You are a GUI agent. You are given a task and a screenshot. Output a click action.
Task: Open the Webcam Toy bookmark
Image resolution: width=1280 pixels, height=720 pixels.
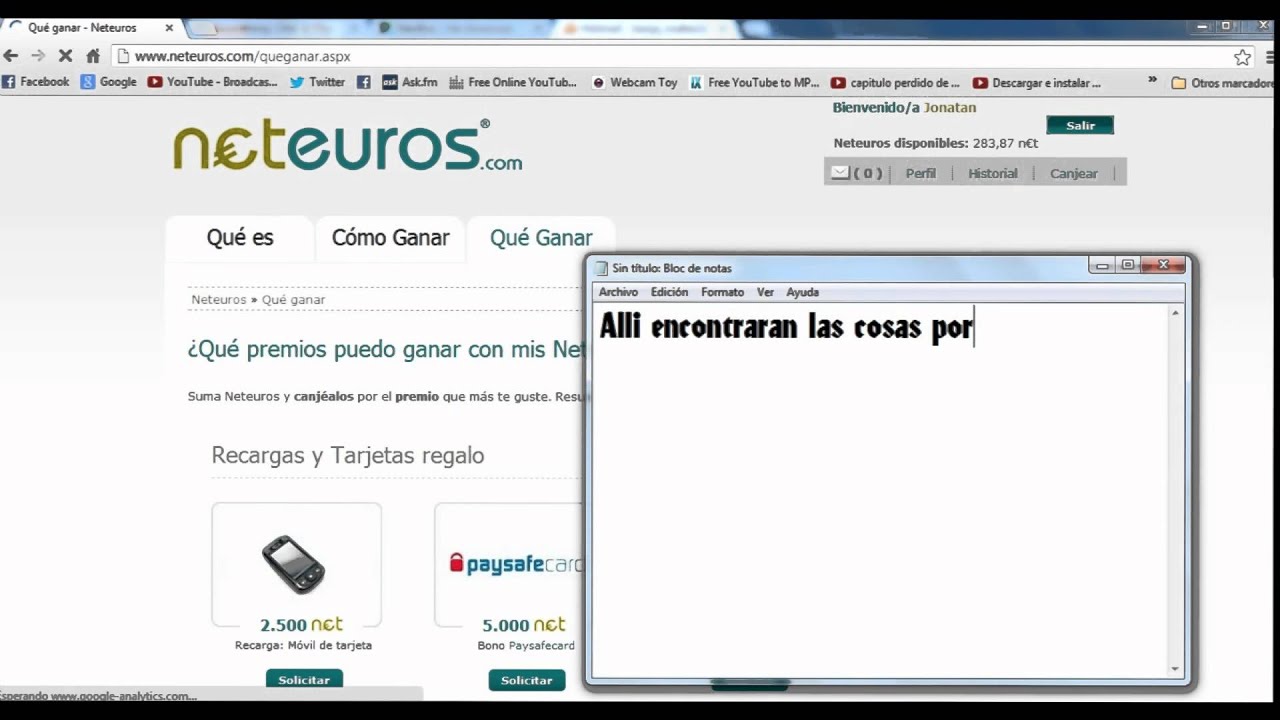coord(635,82)
